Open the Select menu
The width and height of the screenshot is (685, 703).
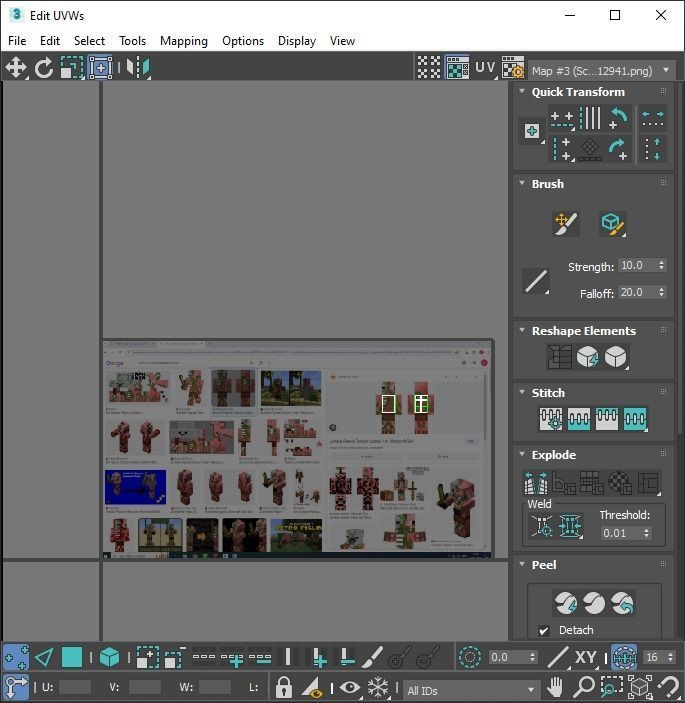[x=89, y=41]
